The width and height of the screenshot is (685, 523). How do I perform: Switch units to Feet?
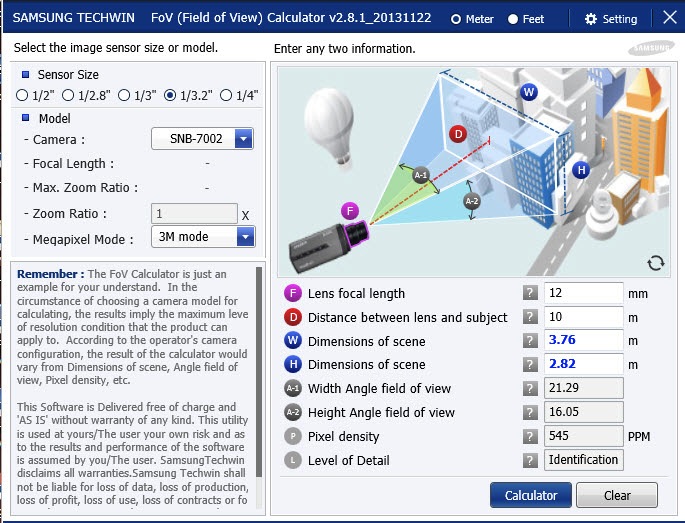[x=513, y=19]
